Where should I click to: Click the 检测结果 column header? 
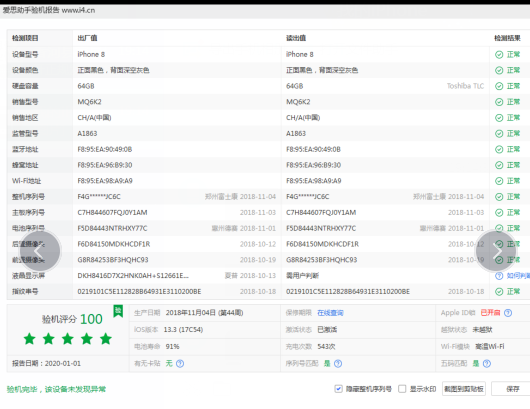coord(507,38)
